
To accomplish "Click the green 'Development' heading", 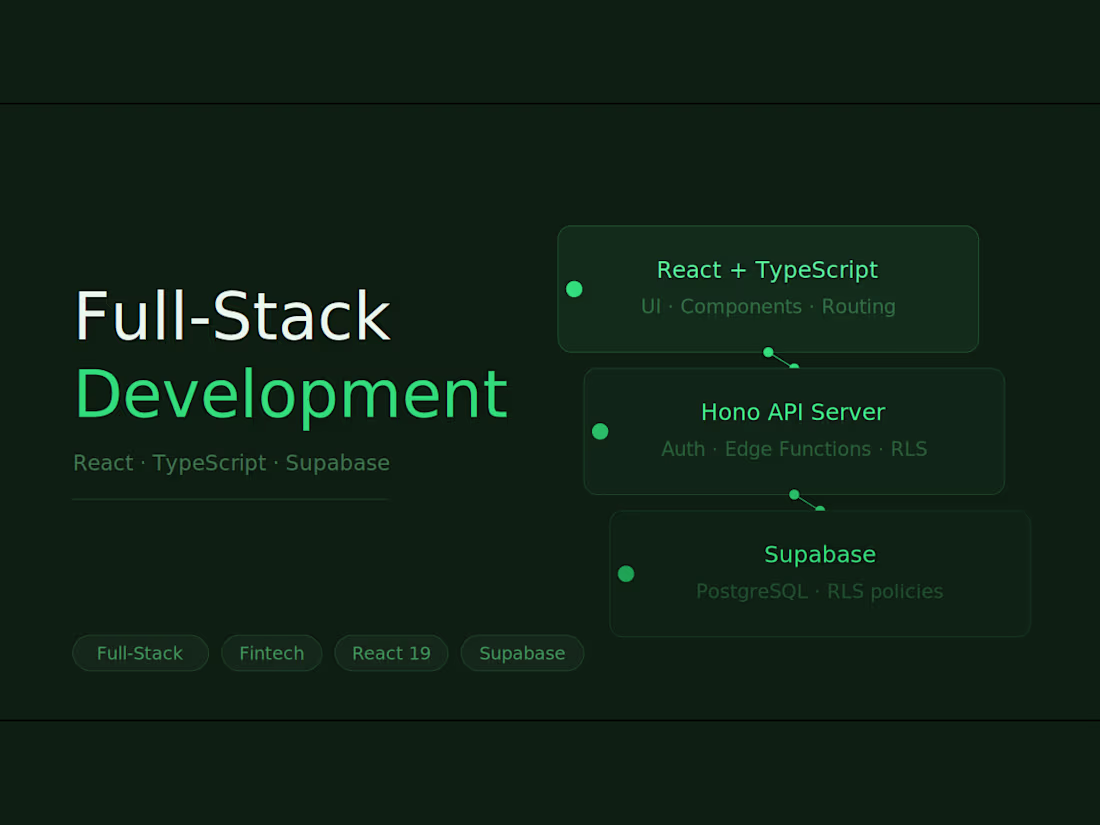I will (291, 396).
